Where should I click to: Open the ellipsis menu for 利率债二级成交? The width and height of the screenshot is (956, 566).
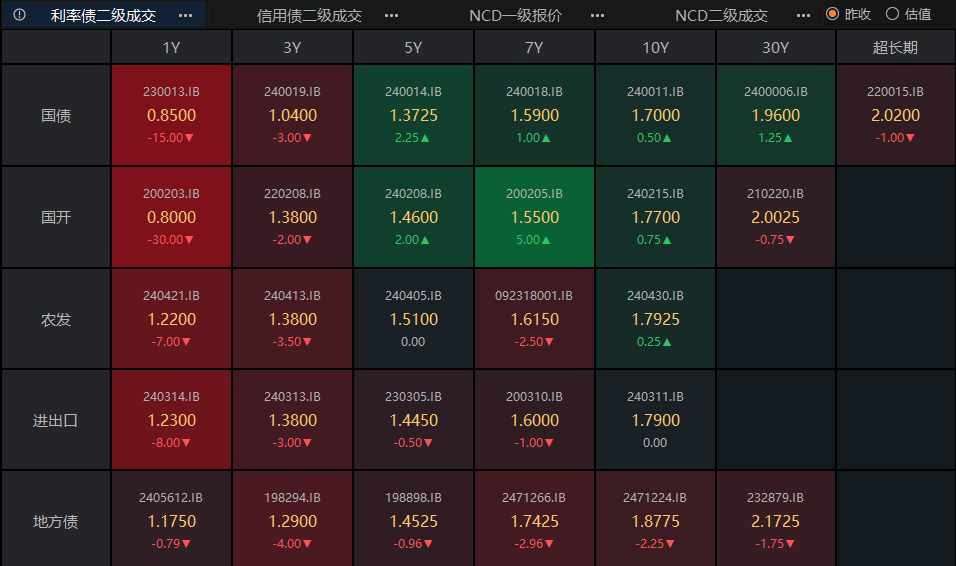pyautogui.click(x=185, y=15)
